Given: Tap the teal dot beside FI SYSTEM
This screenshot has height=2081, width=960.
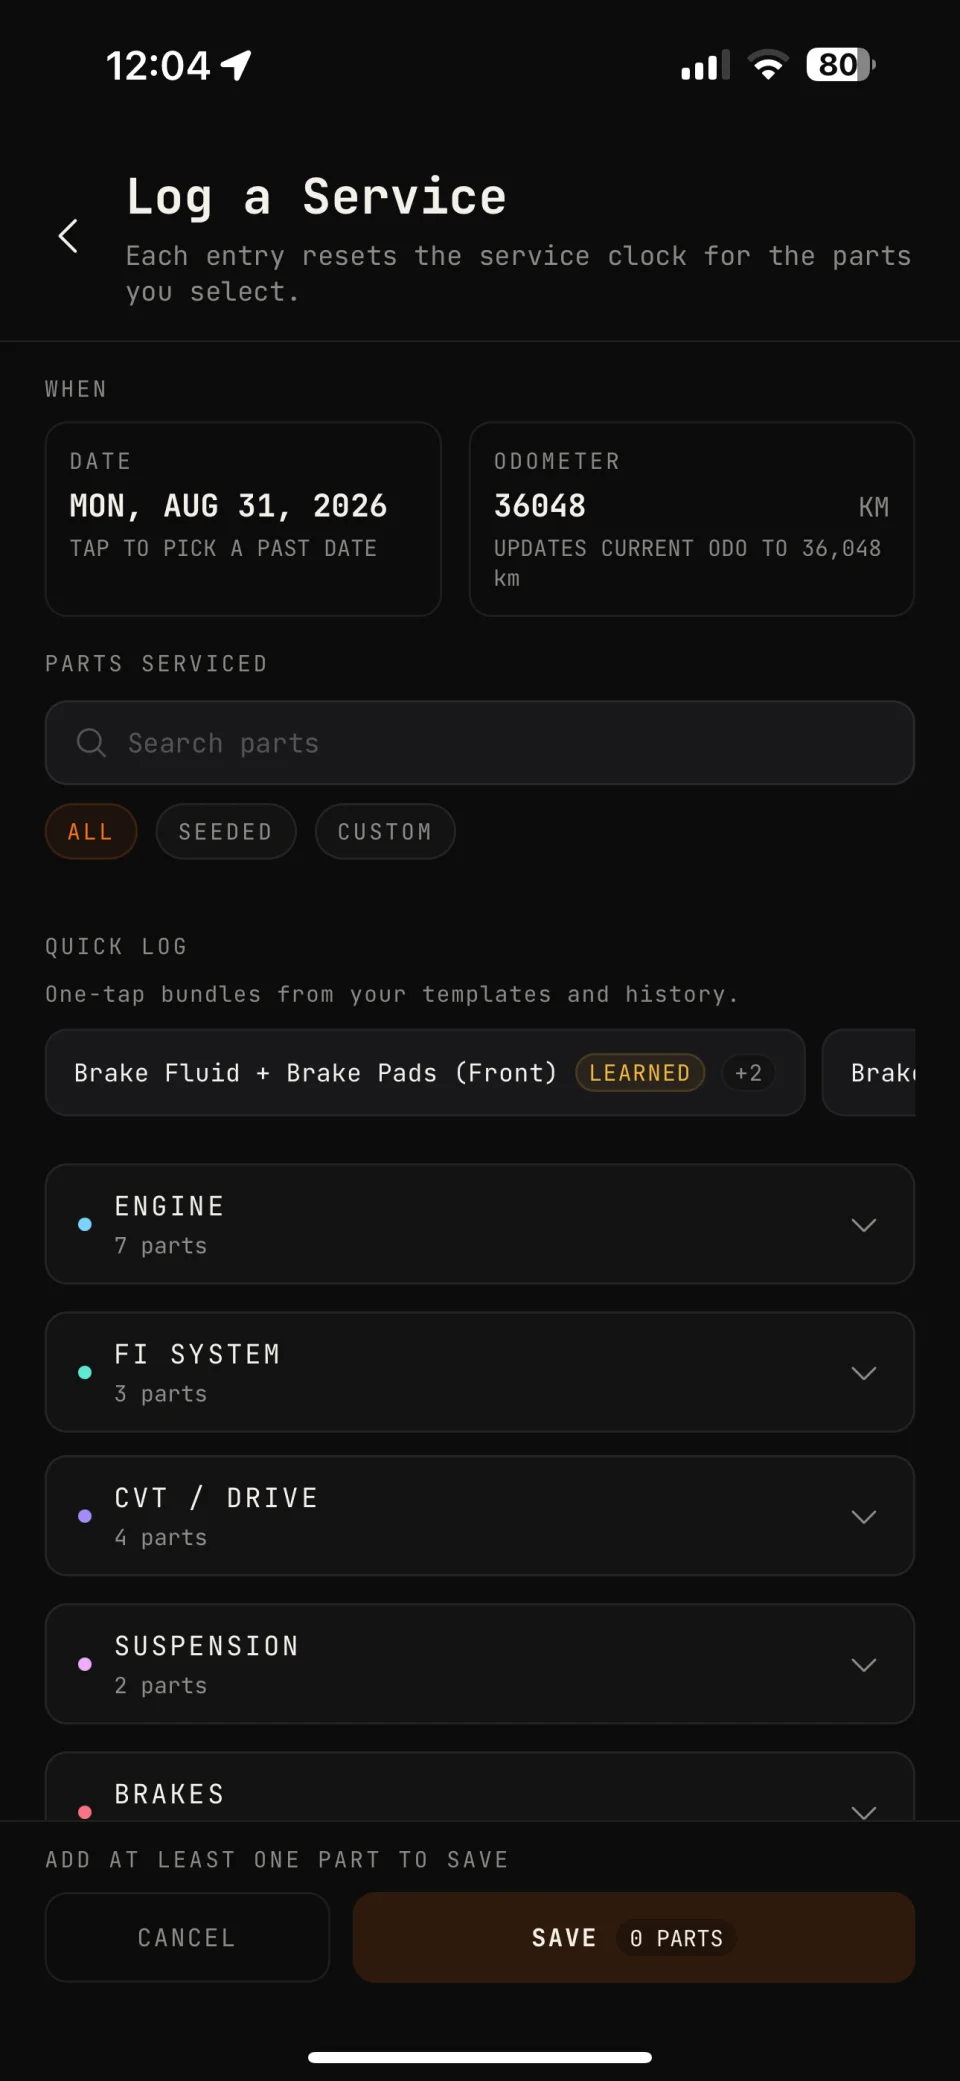Looking at the screenshot, I should [x=85, y=1372].
